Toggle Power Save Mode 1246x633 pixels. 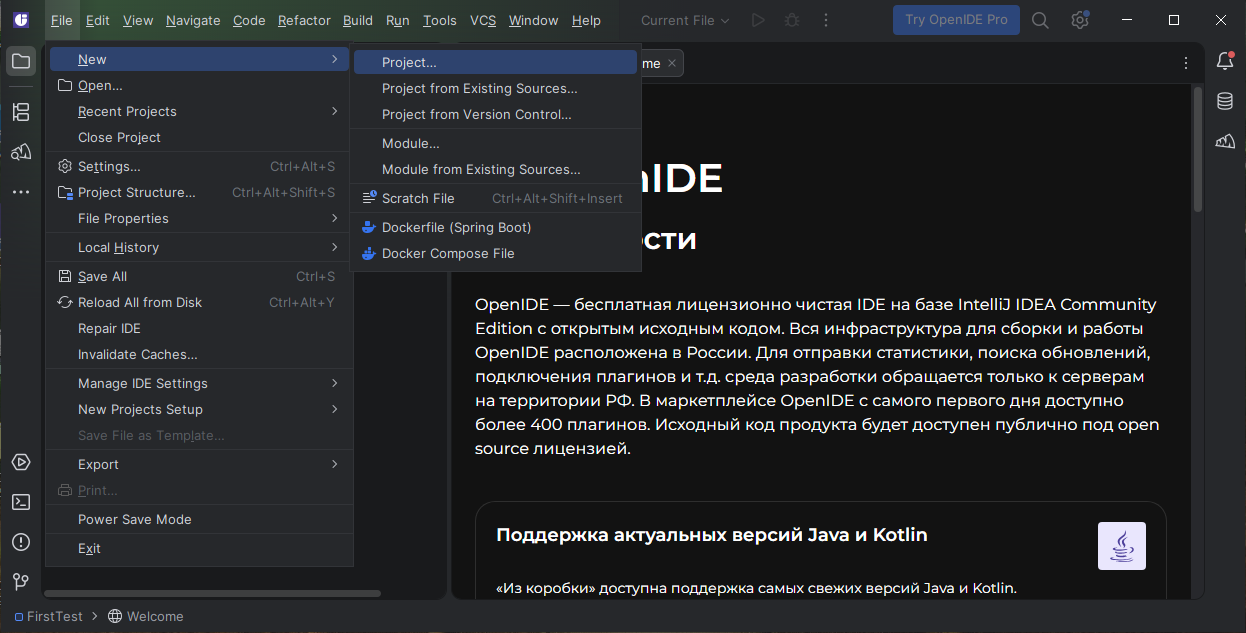click(x=199, y=519)
